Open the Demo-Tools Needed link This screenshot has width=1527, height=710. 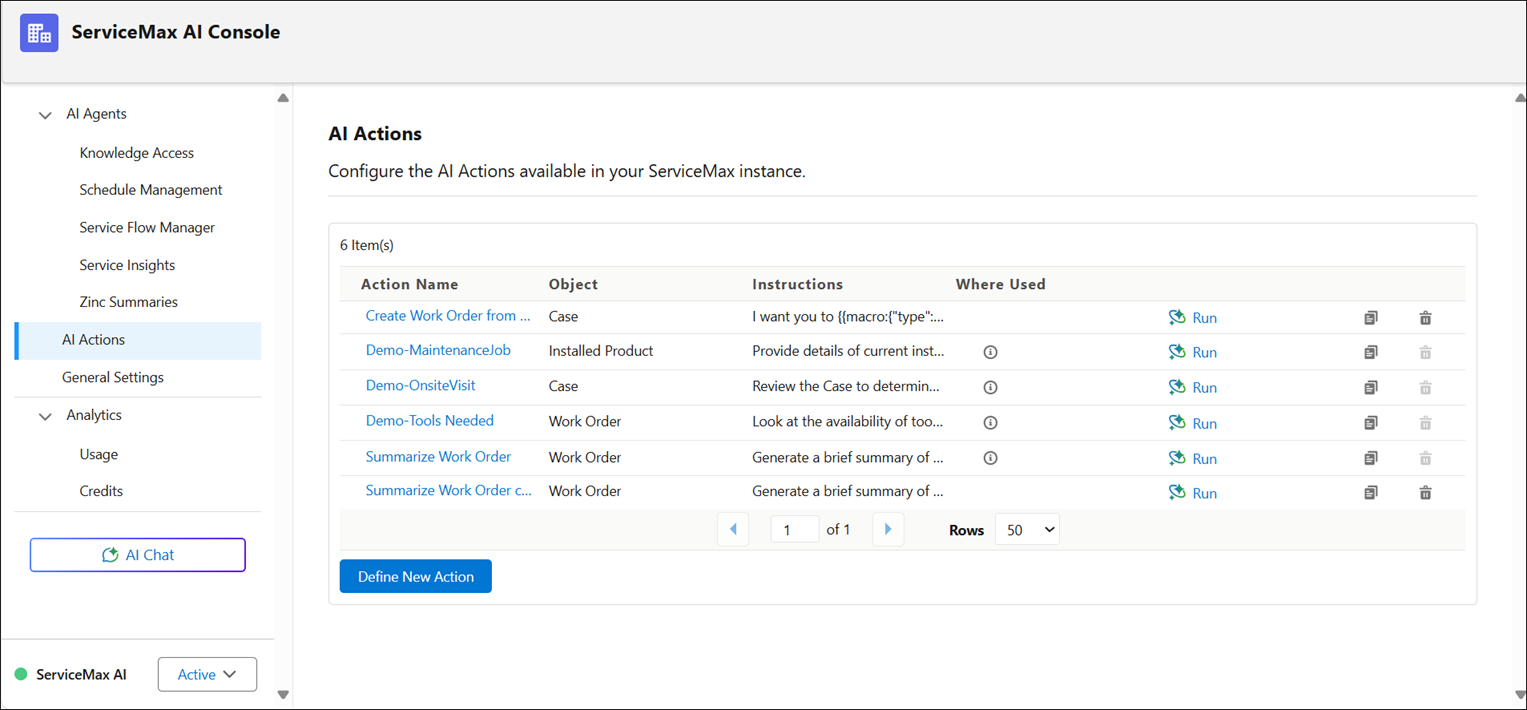coord(430,421)
